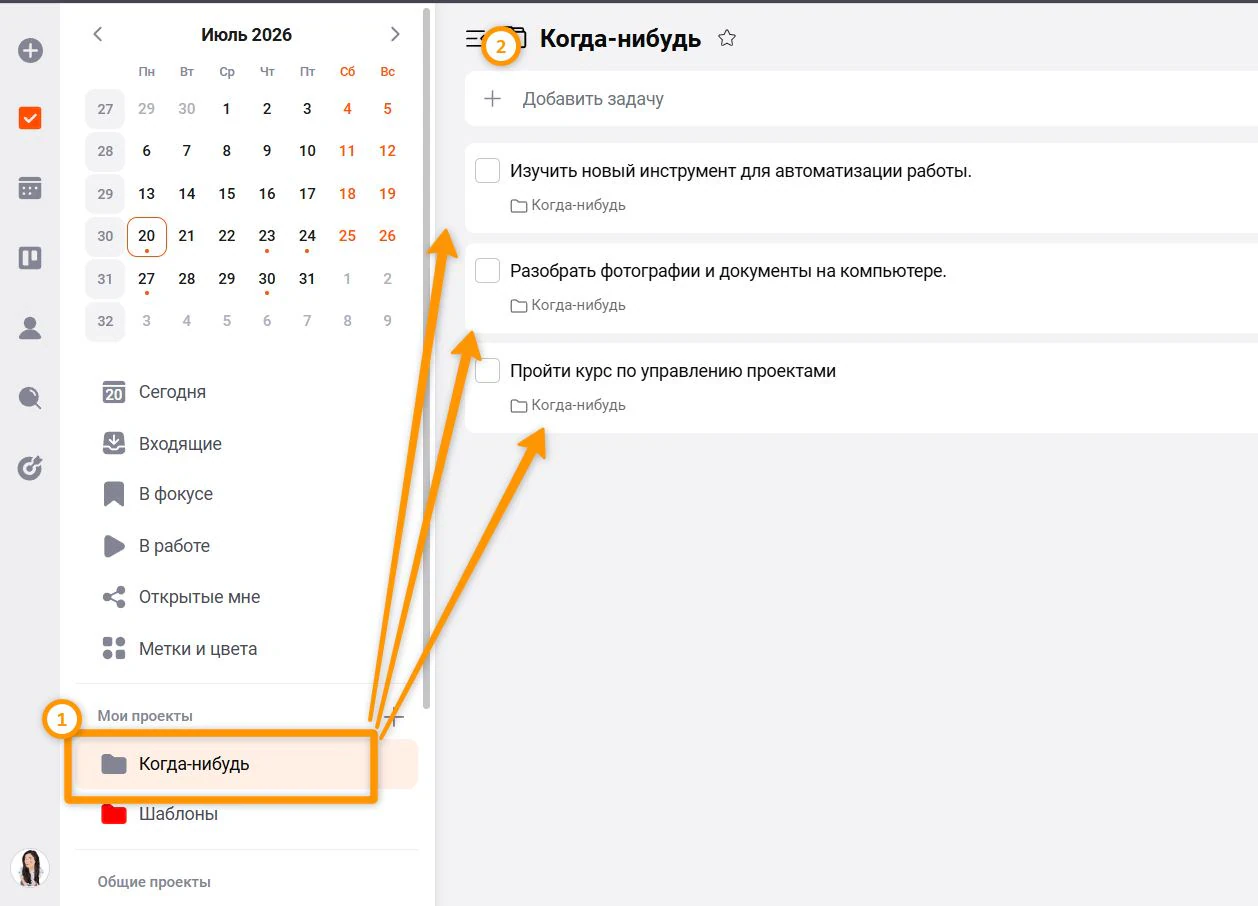Click the Добавить задачу field
The width and height of the screenshot is (1258, 906).
point(861,99)
